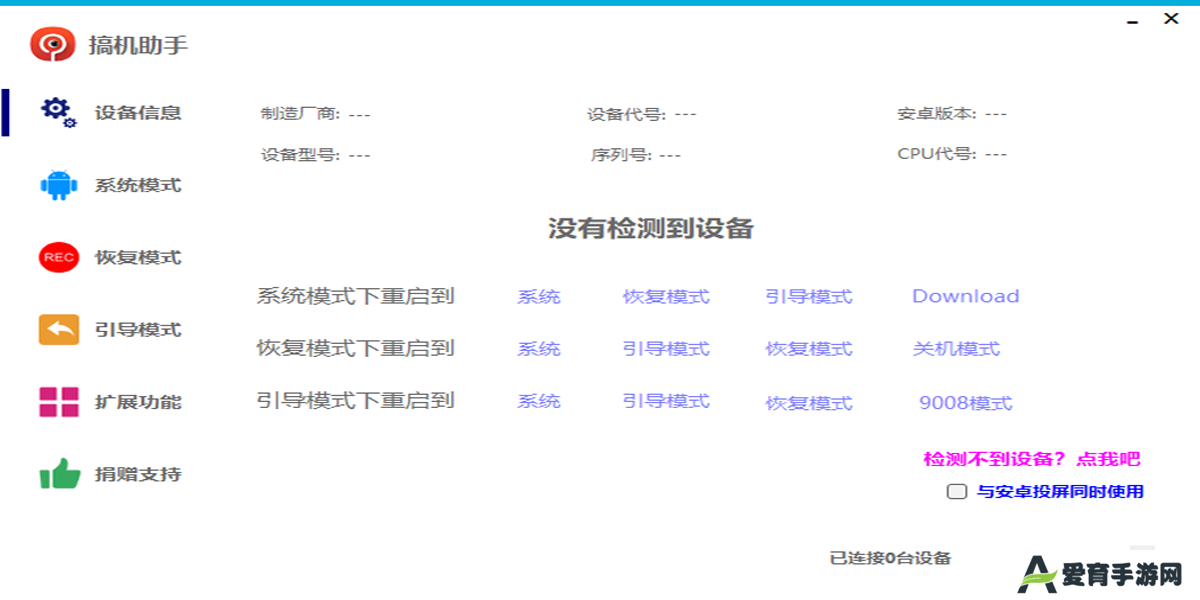This screenshot has width=1200, height=600.
Task: Switch to the 引导模式 sidebar tab
Action: pyautogui.click(x=138, y=329)
